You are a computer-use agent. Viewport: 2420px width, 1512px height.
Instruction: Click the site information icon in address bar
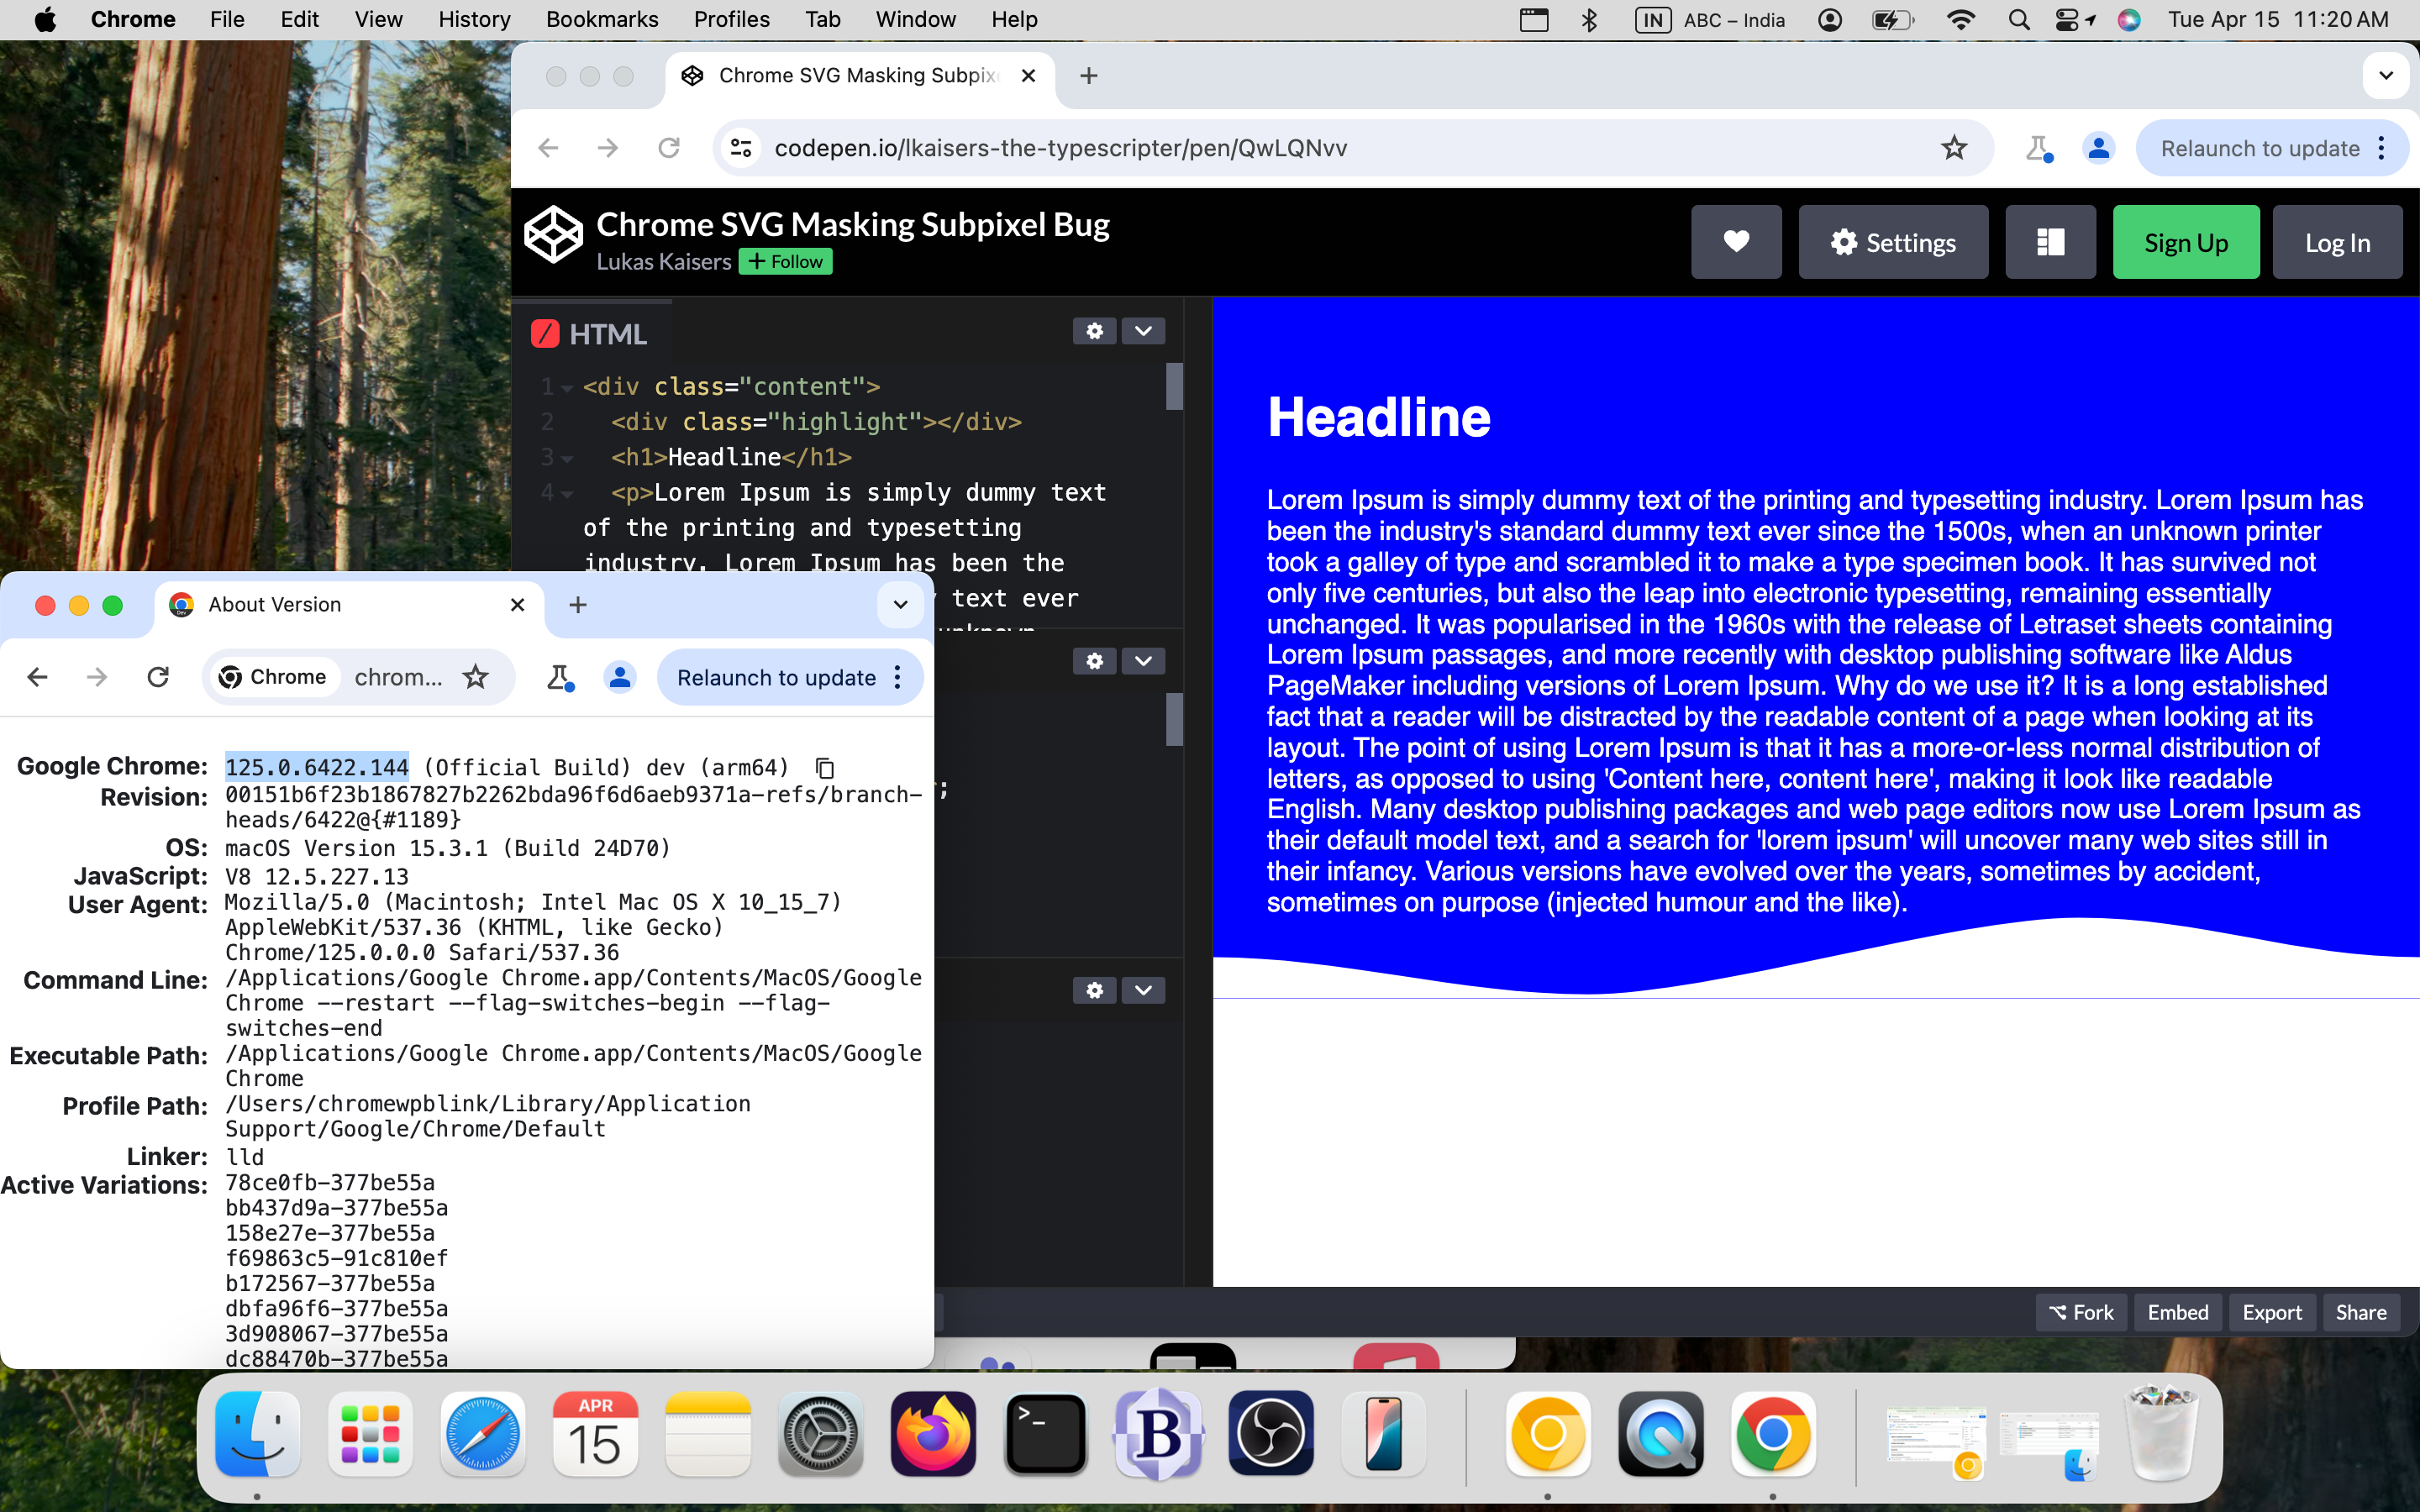coord(741,148)
